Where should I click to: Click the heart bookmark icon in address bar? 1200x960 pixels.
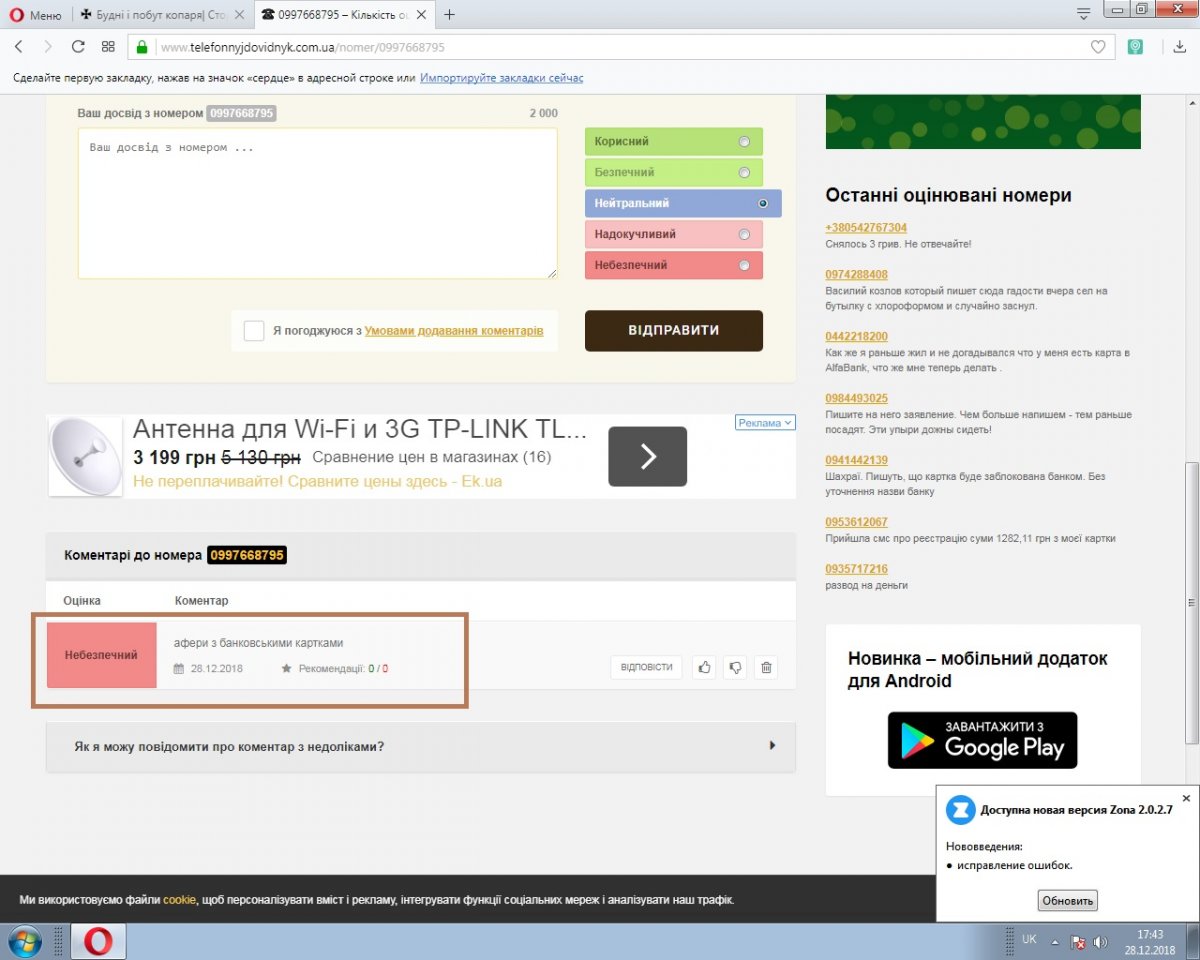coord(1098,47)
